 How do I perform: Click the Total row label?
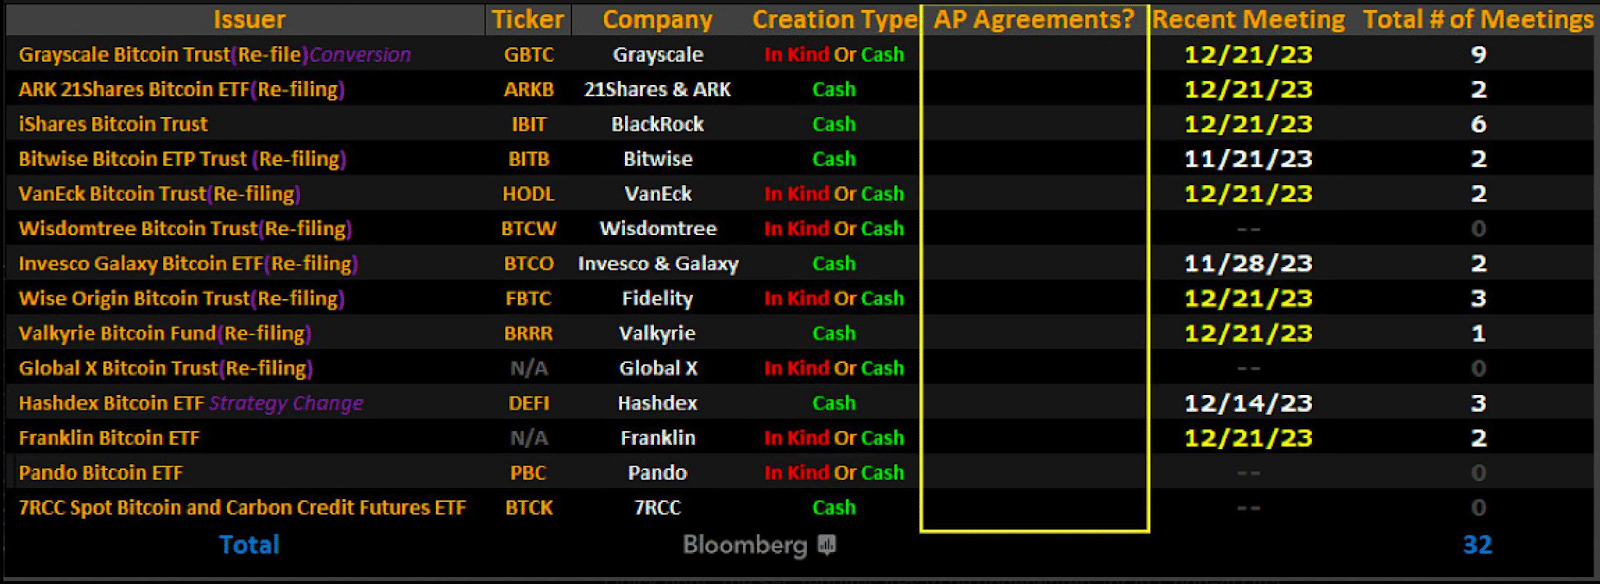point(249,545)
